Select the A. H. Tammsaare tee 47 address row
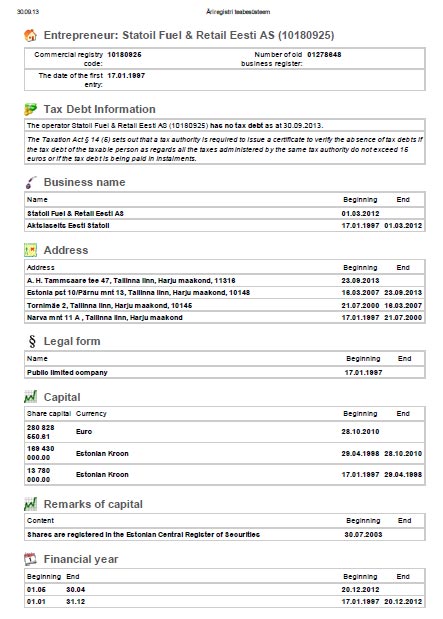Viewport: 443px width, 619px height. pos(225,281)
